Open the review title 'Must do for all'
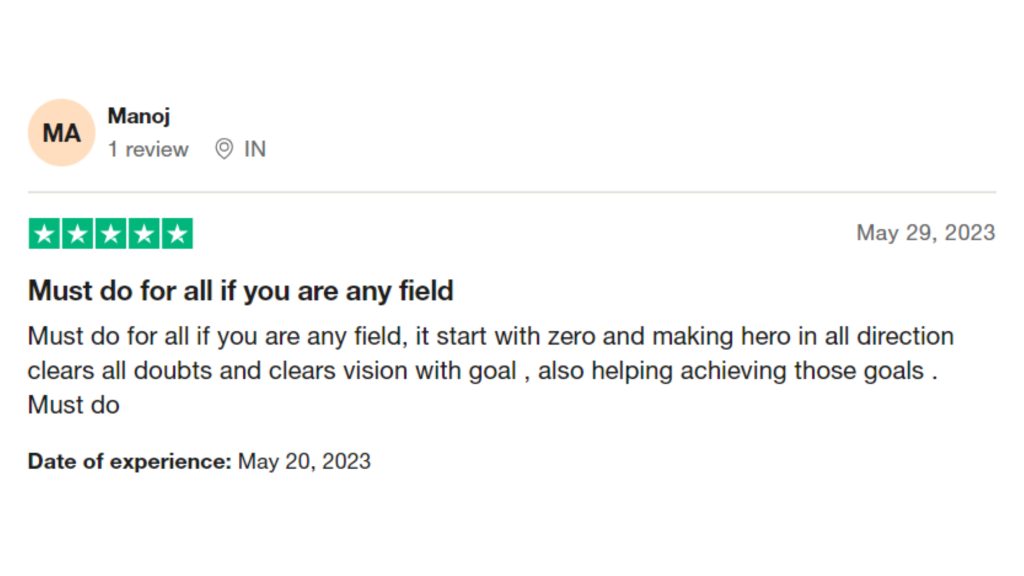Image resolution: width=1024 pixels, height=576 pixels. tap(240, 291)
